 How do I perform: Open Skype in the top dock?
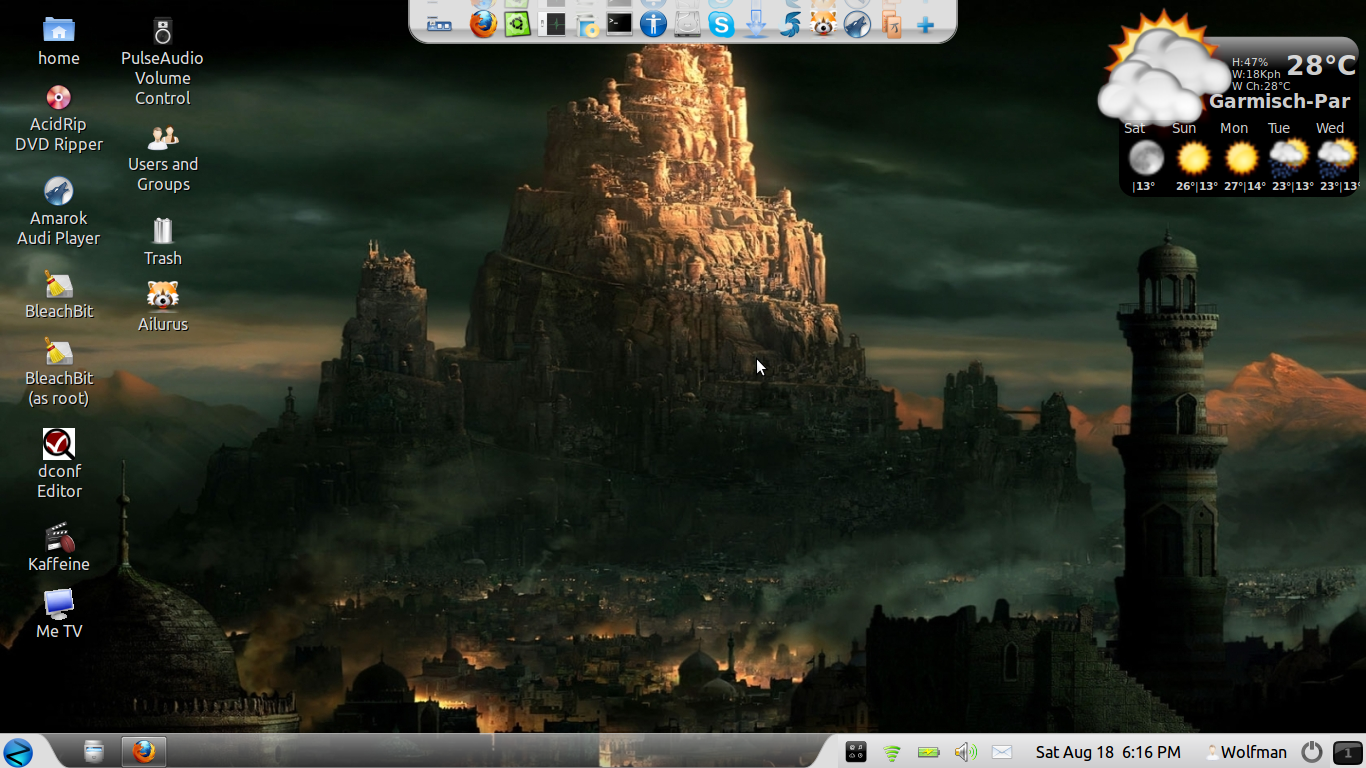click(x=721, y=25)
